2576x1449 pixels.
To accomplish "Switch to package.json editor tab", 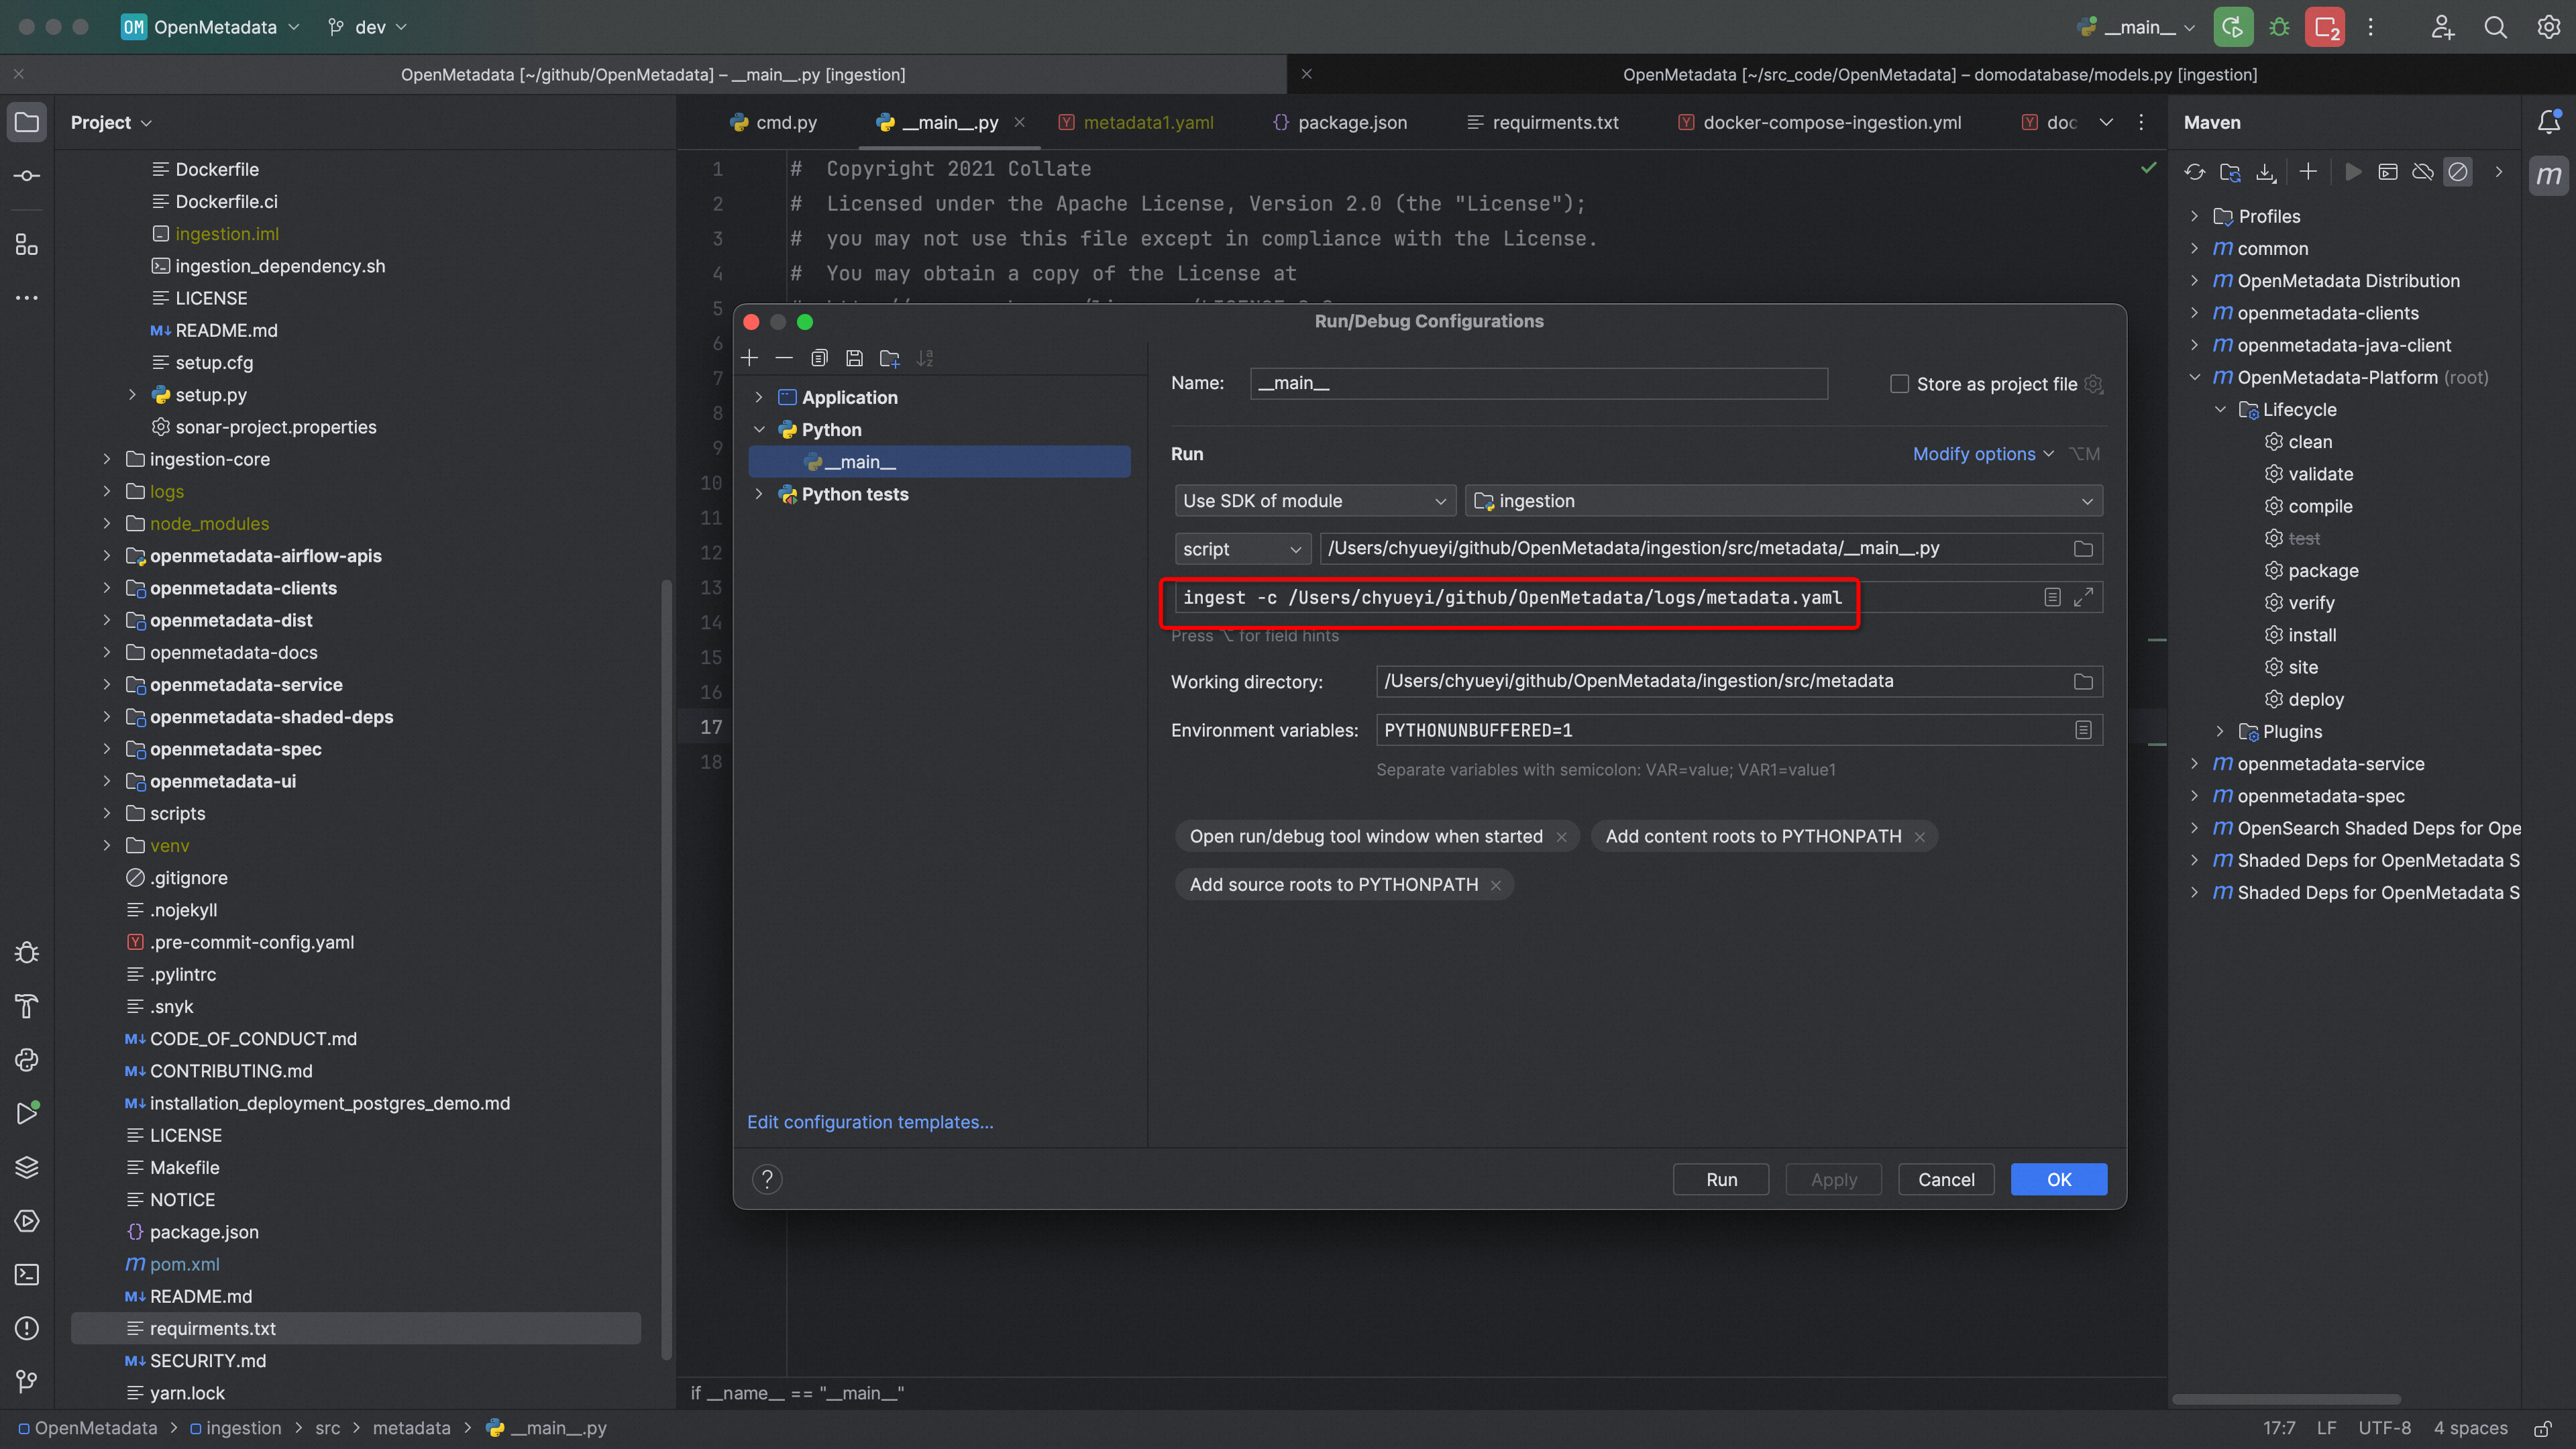I will 1340,122.
